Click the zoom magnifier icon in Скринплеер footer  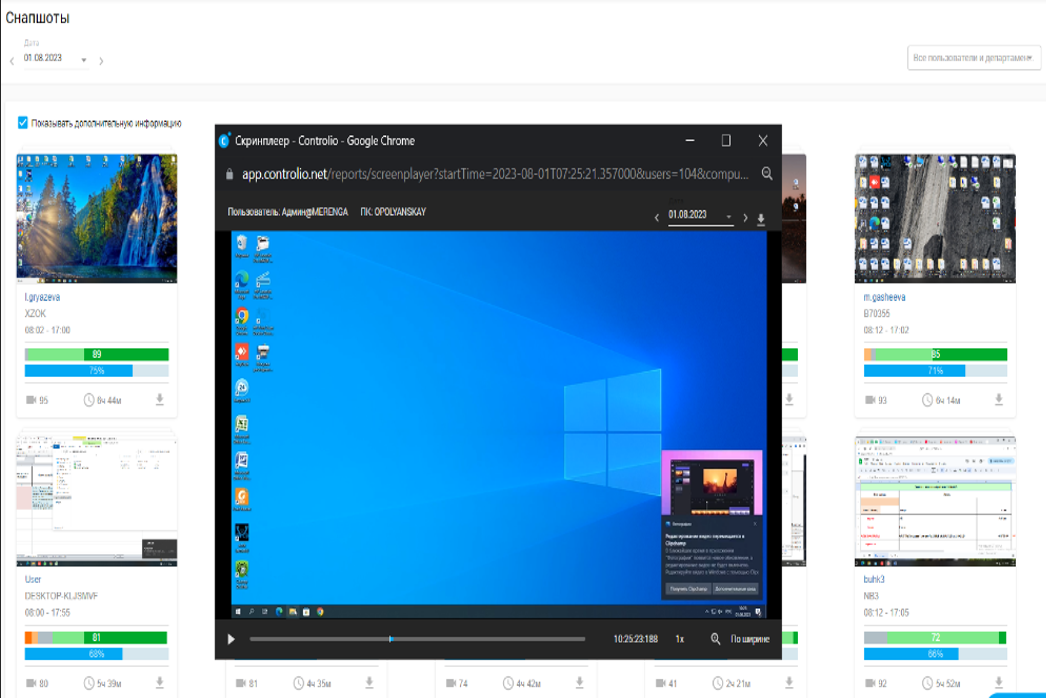click(715, 639)
